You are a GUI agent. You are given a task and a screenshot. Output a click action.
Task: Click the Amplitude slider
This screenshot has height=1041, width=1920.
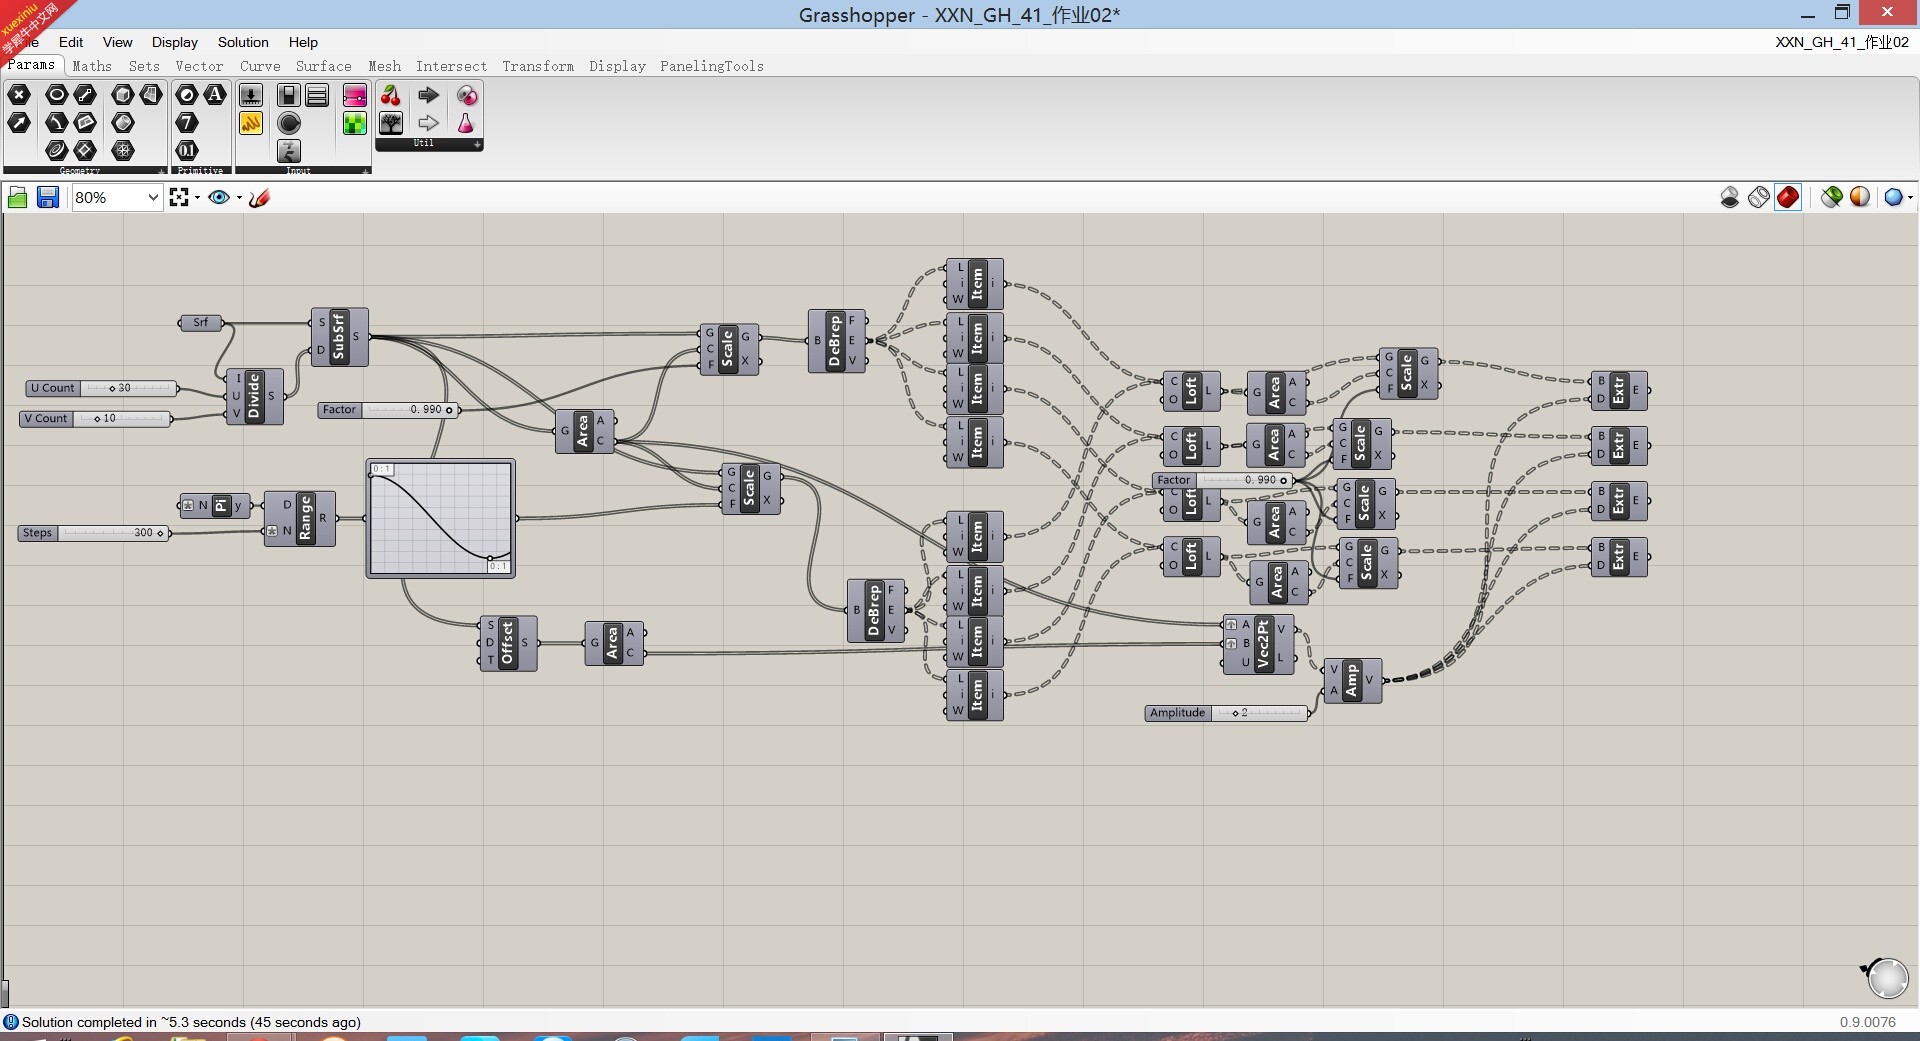click(1228, 713)
